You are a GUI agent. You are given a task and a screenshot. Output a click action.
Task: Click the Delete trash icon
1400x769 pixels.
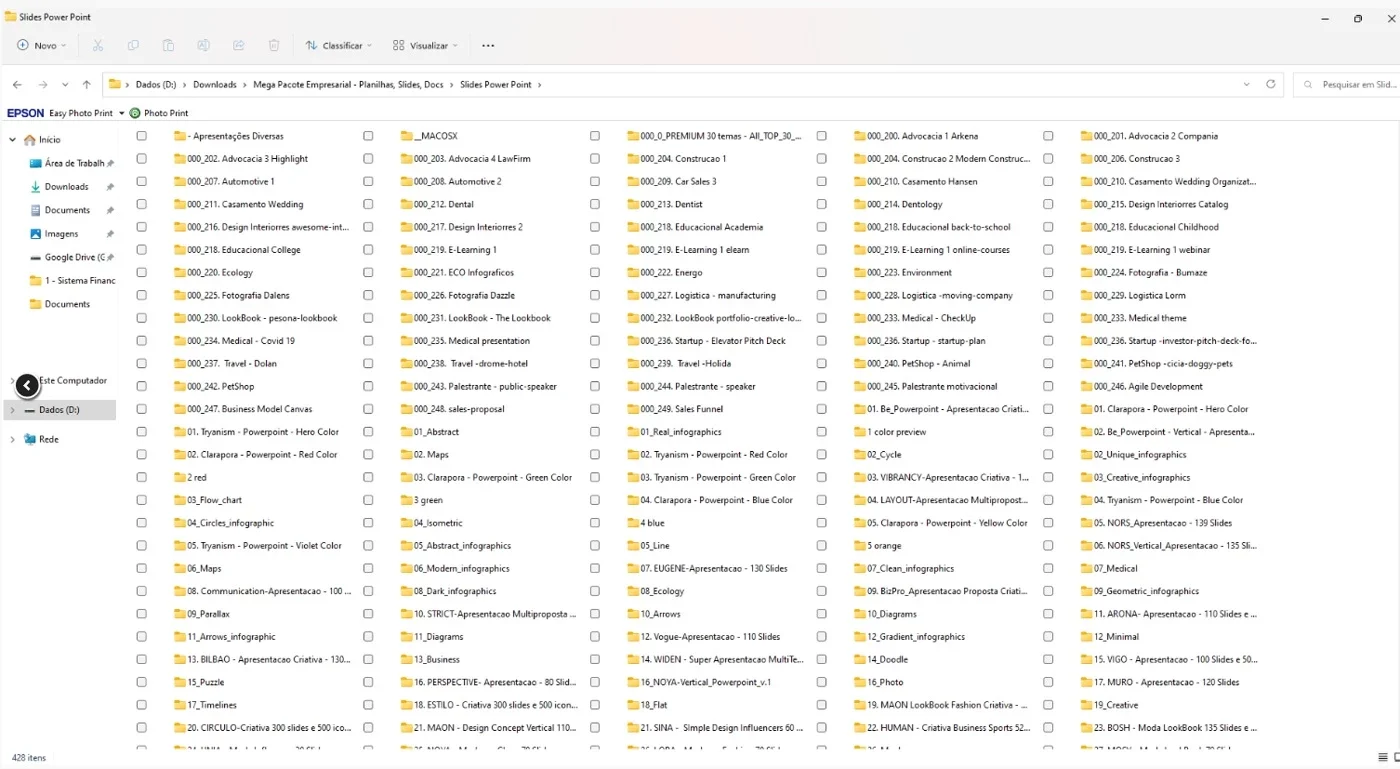274,45
